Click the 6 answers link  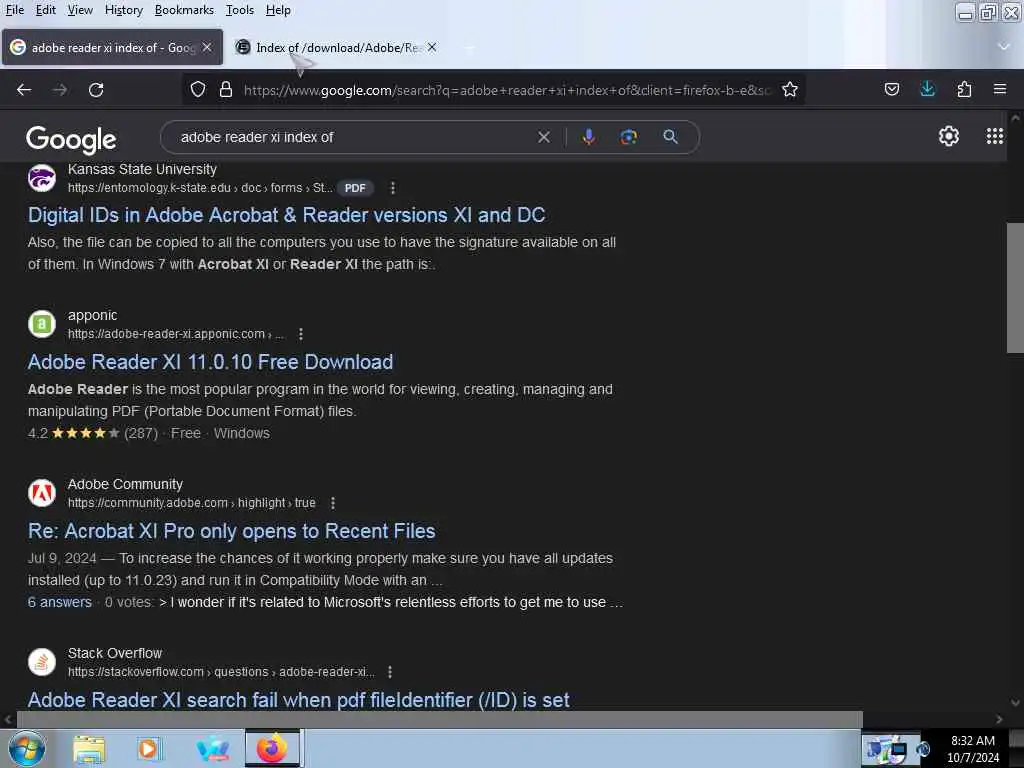[59, 602]
